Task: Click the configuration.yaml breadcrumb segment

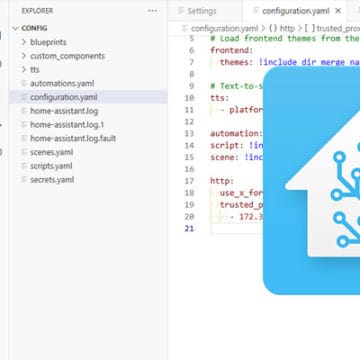Action: [220, 29]
